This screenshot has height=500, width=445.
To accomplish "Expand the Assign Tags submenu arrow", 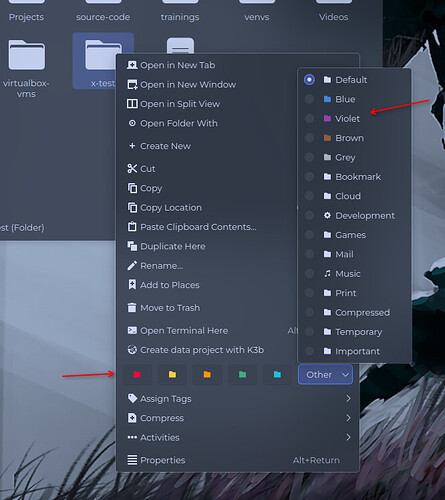I will coord(348,399).
